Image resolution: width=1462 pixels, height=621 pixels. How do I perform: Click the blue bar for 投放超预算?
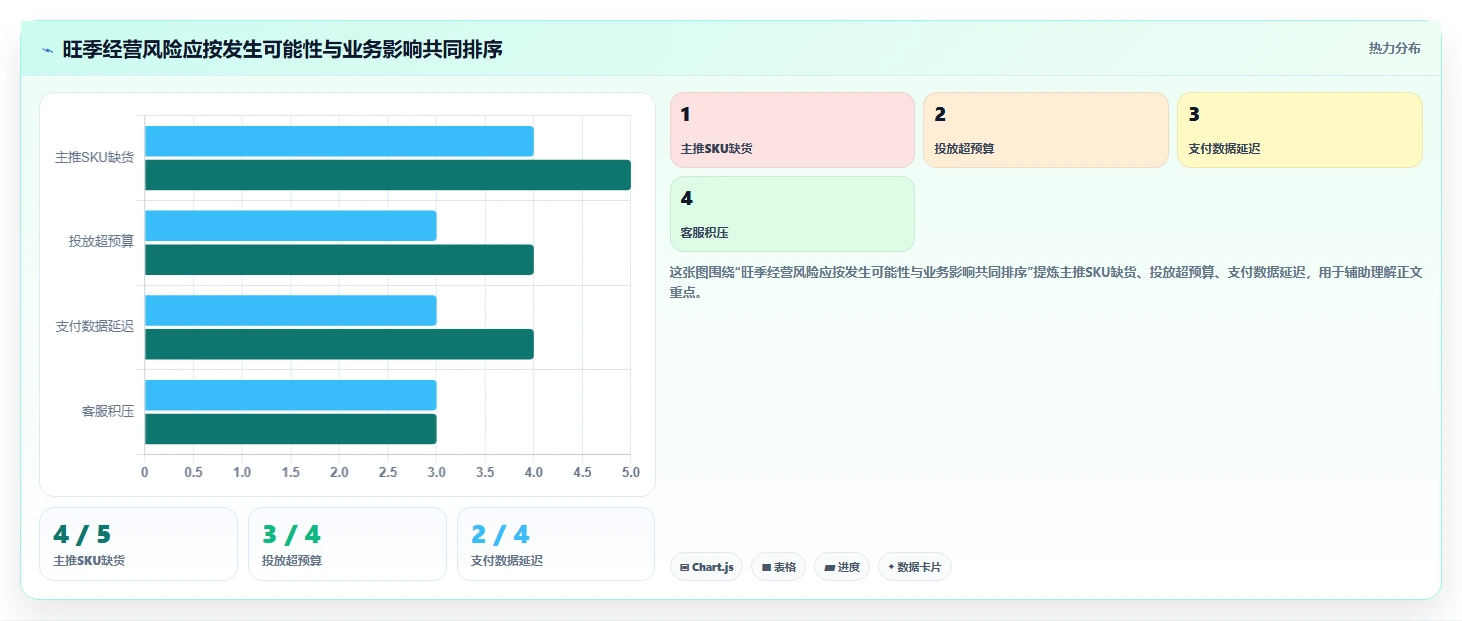291,226
